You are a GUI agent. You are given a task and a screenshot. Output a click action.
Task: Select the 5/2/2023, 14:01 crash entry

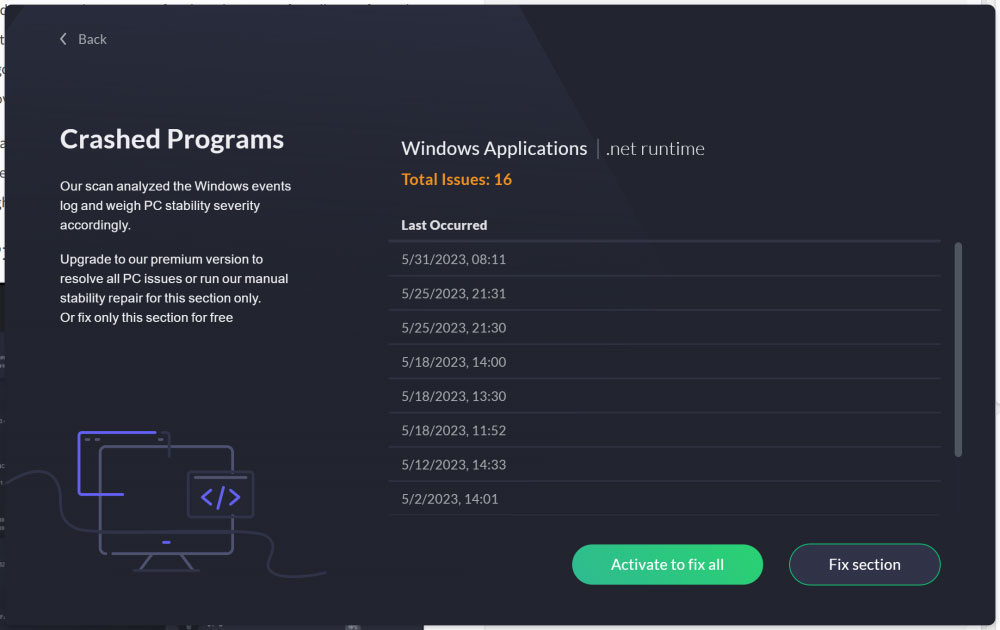[x=664, y=499]
